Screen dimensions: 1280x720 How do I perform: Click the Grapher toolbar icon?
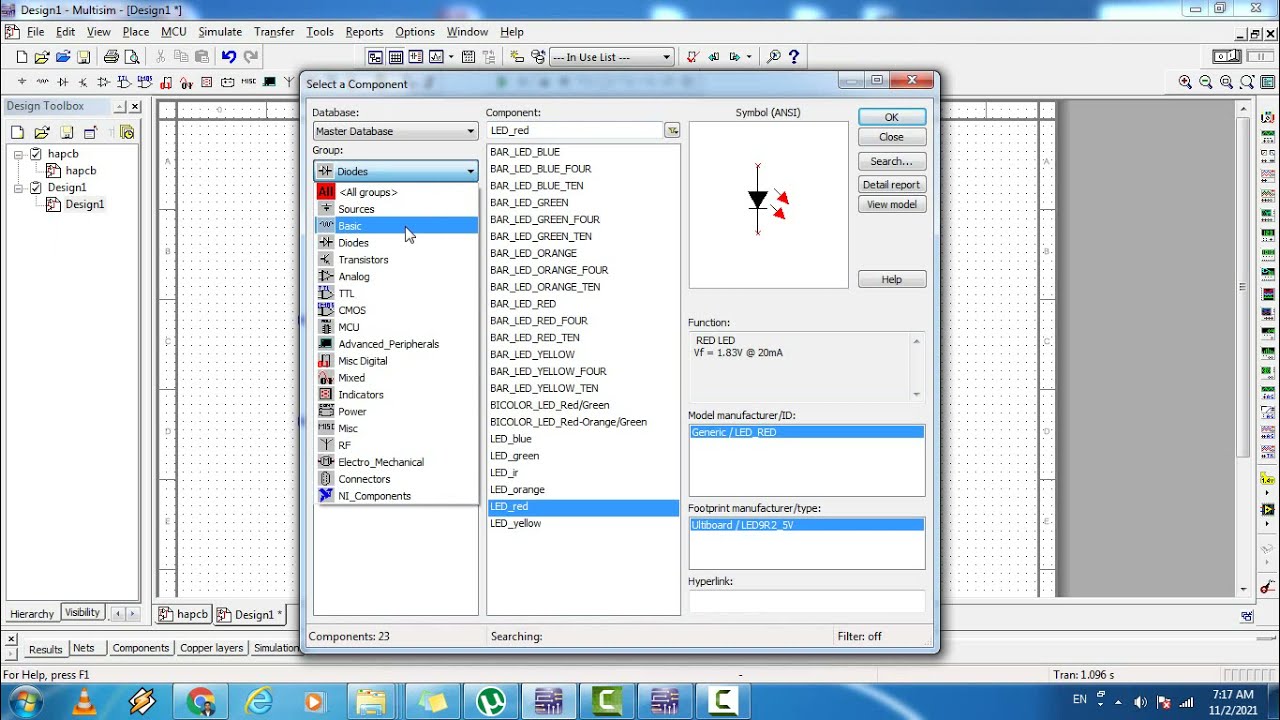[x=437, y=57]
